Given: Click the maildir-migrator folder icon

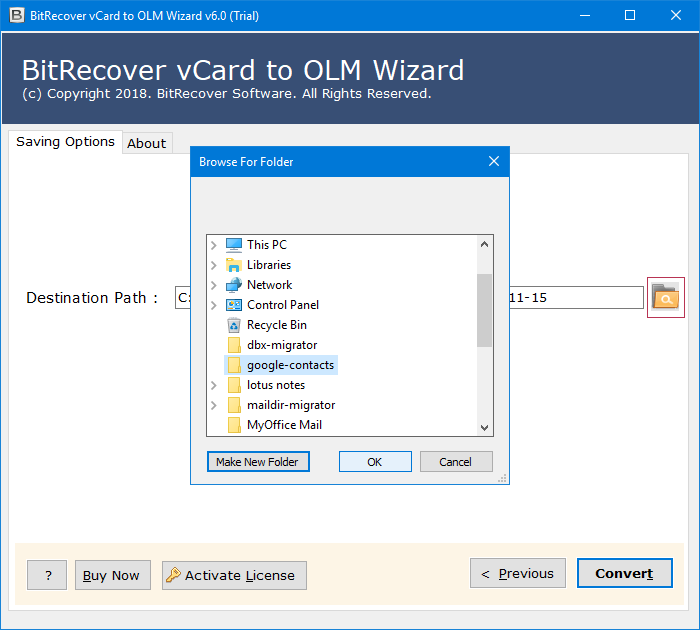Looking at the screenshot, I should tap(234, 405).
